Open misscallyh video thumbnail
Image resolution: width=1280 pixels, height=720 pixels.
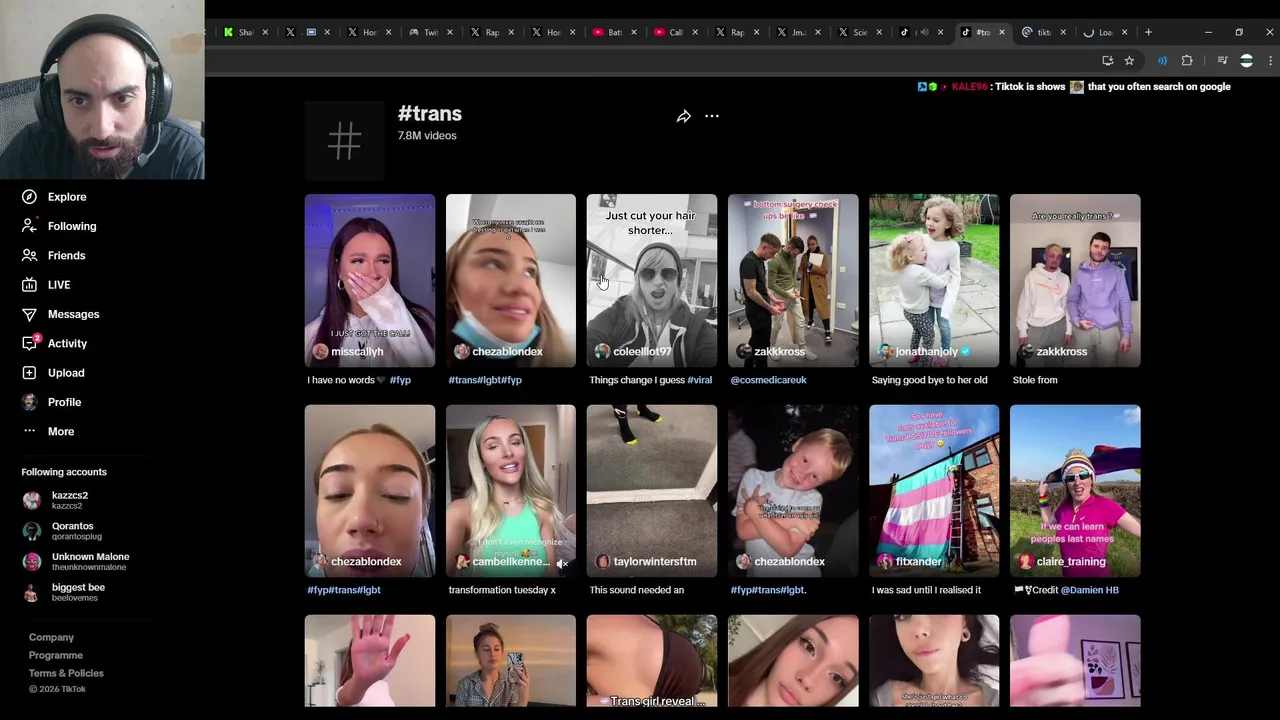pos(370,280)
